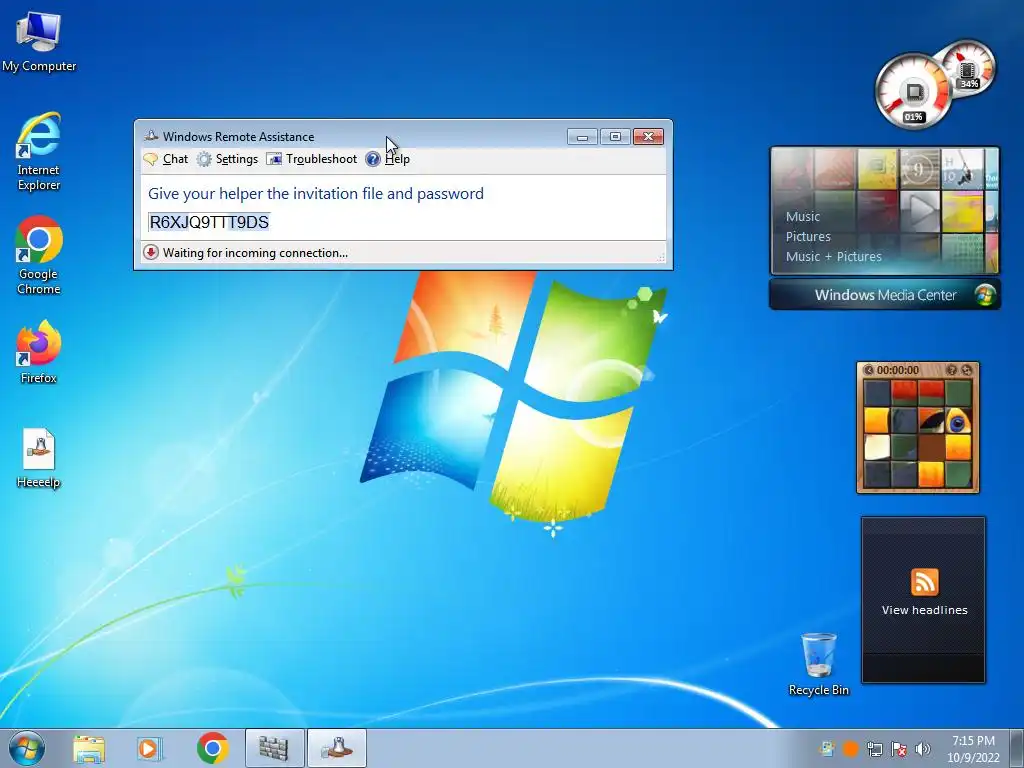Click the red status arrow beside 'Waiting for incoming connection...'
1024x768 pixels.
pos(151,253)
